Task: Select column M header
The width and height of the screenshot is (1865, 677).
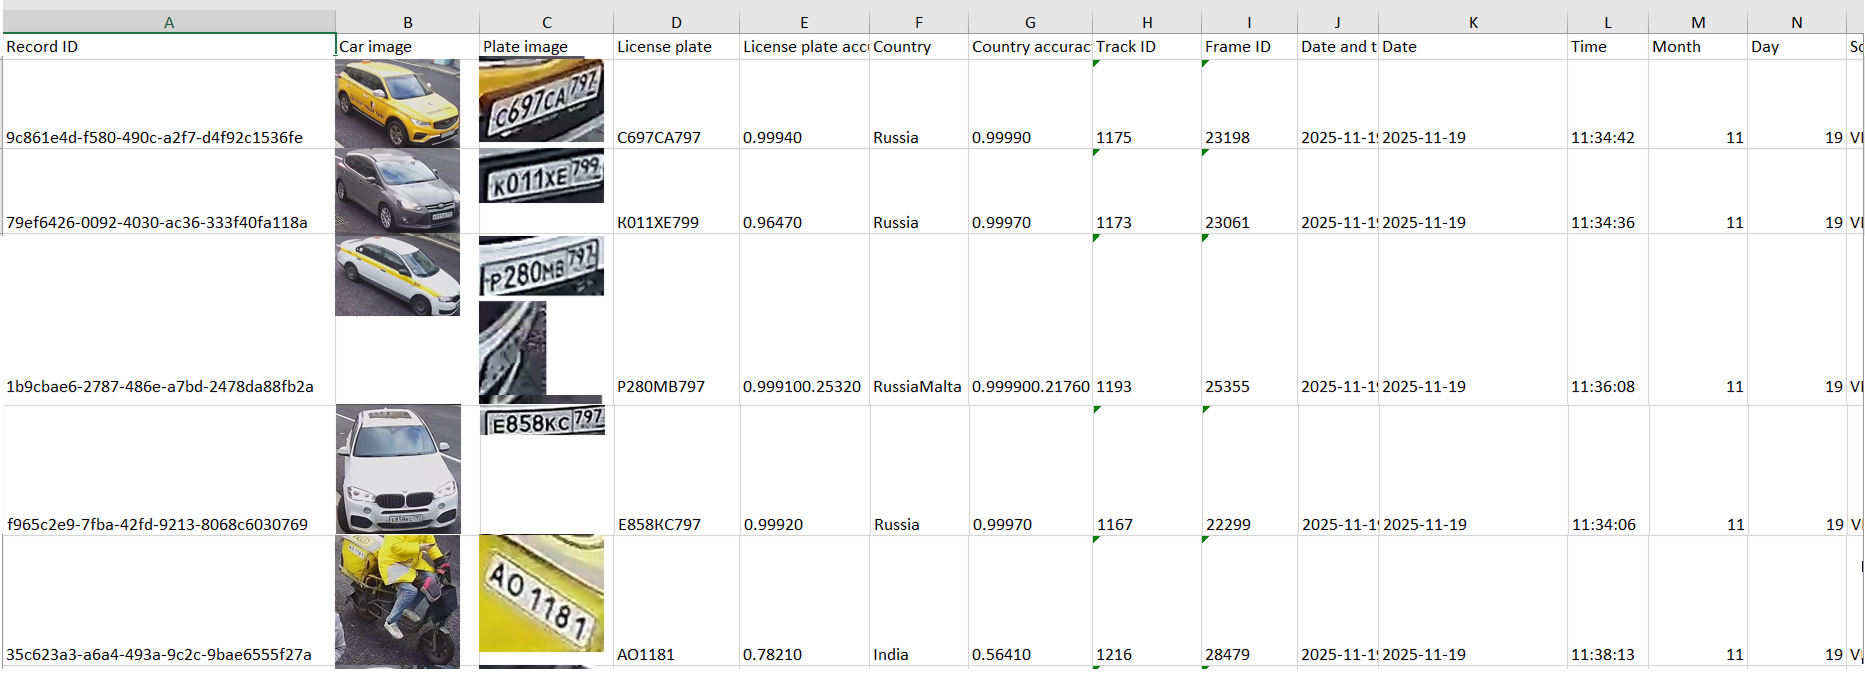Action: [x=1698, y=22]
